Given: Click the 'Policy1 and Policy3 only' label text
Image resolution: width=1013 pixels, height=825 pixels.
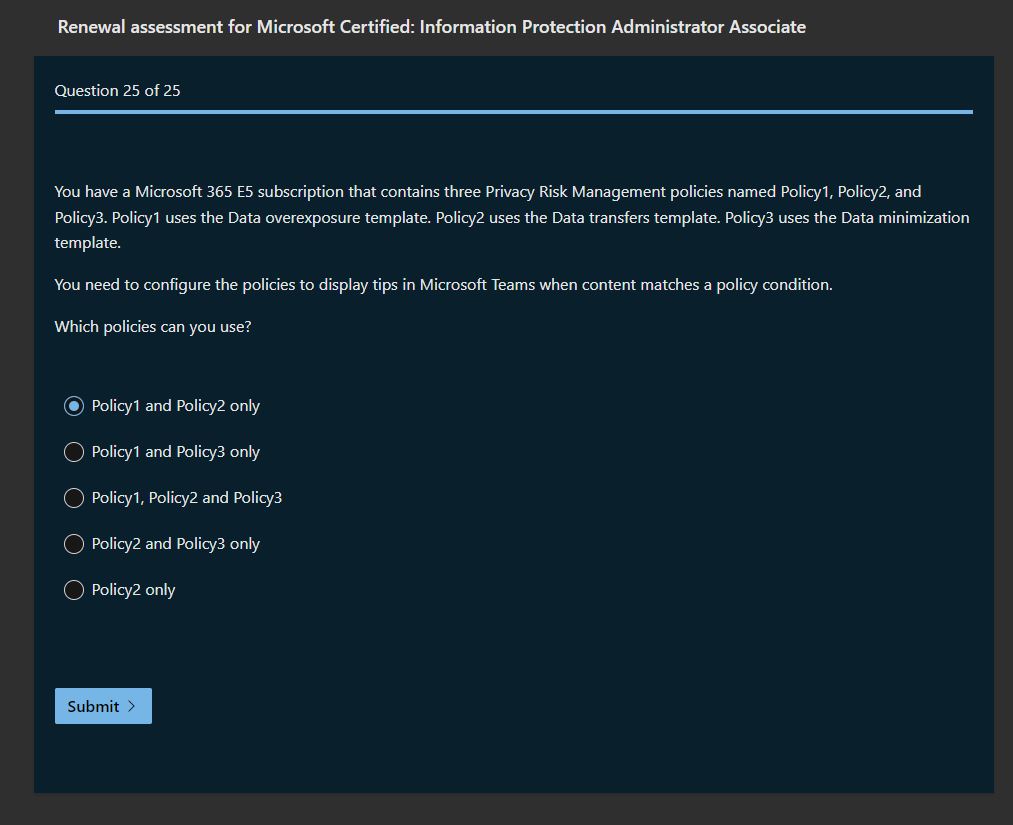Looking at the screenshot, I should coord(175,452).
